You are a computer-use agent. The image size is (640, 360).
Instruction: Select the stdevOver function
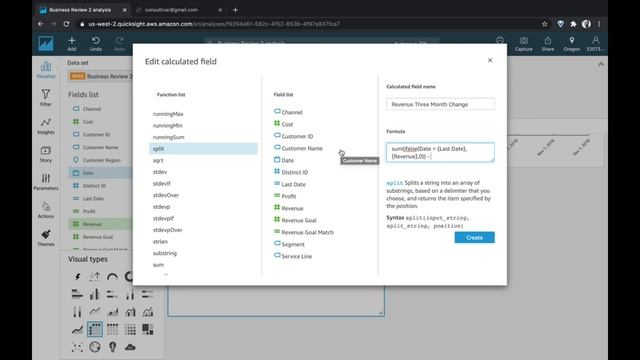(166, 195)
